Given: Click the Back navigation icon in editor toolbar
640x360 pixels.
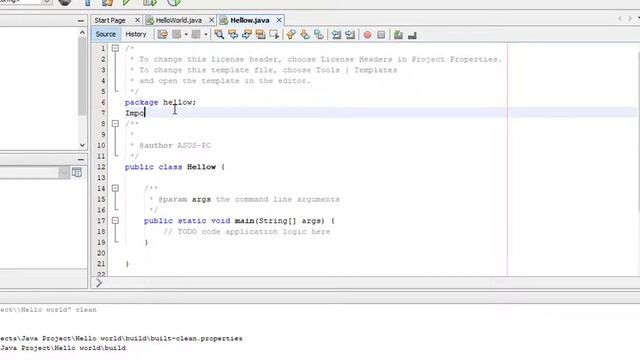Looking at the screenshot, I should point(176,35).
